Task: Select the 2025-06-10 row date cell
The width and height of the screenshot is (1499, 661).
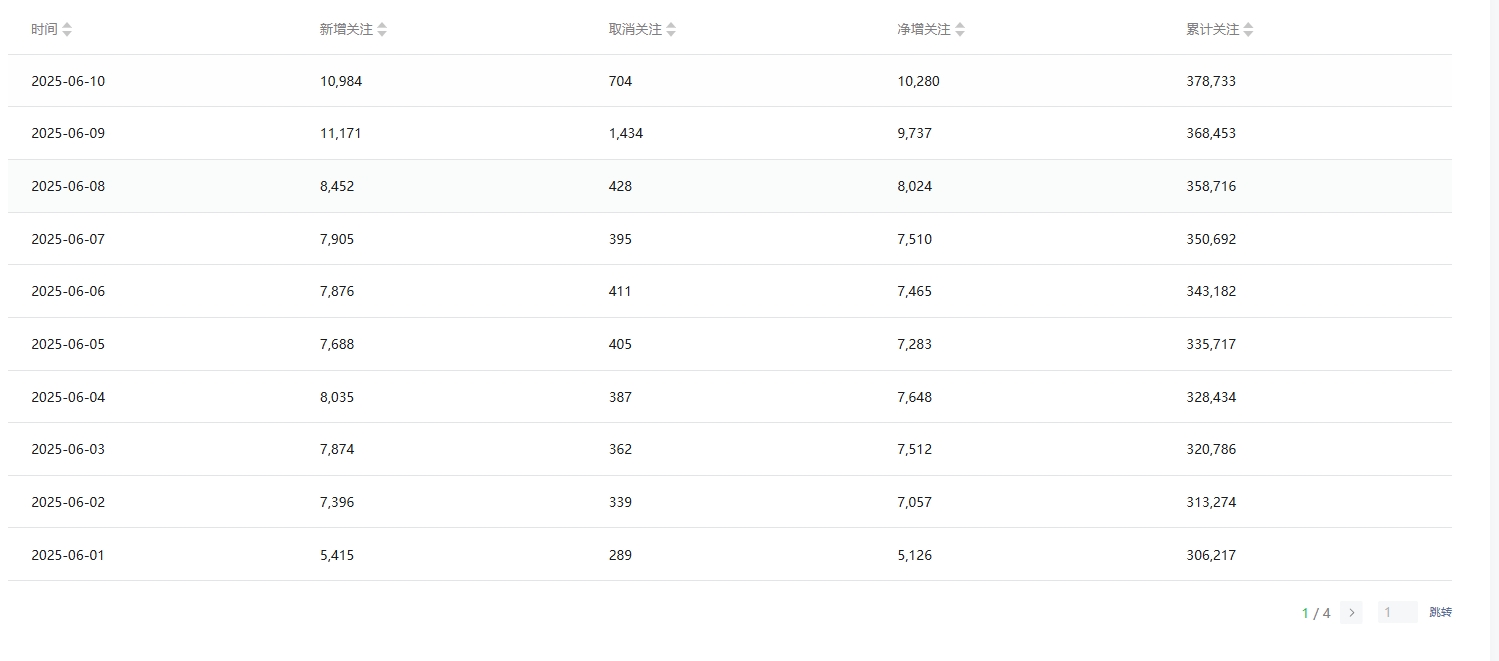Action: click(68, 81)
